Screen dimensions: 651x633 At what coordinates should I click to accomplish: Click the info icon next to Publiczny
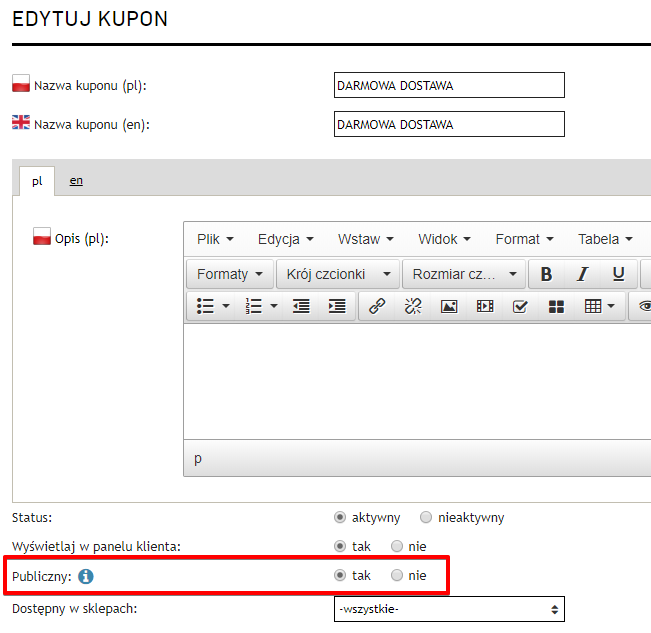point(86,576)
